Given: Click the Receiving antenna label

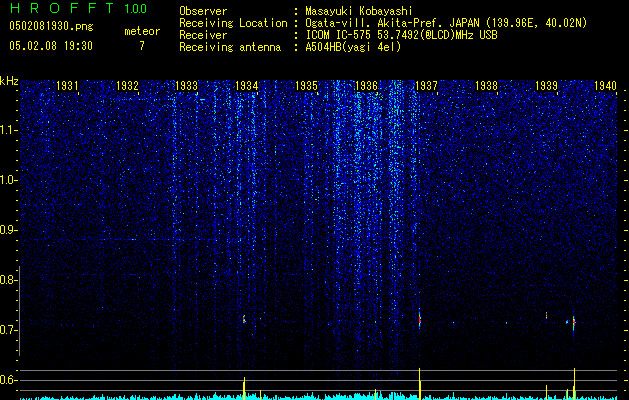Looking at the screenshot, I should pyautogui.click(x=230, y=47).
